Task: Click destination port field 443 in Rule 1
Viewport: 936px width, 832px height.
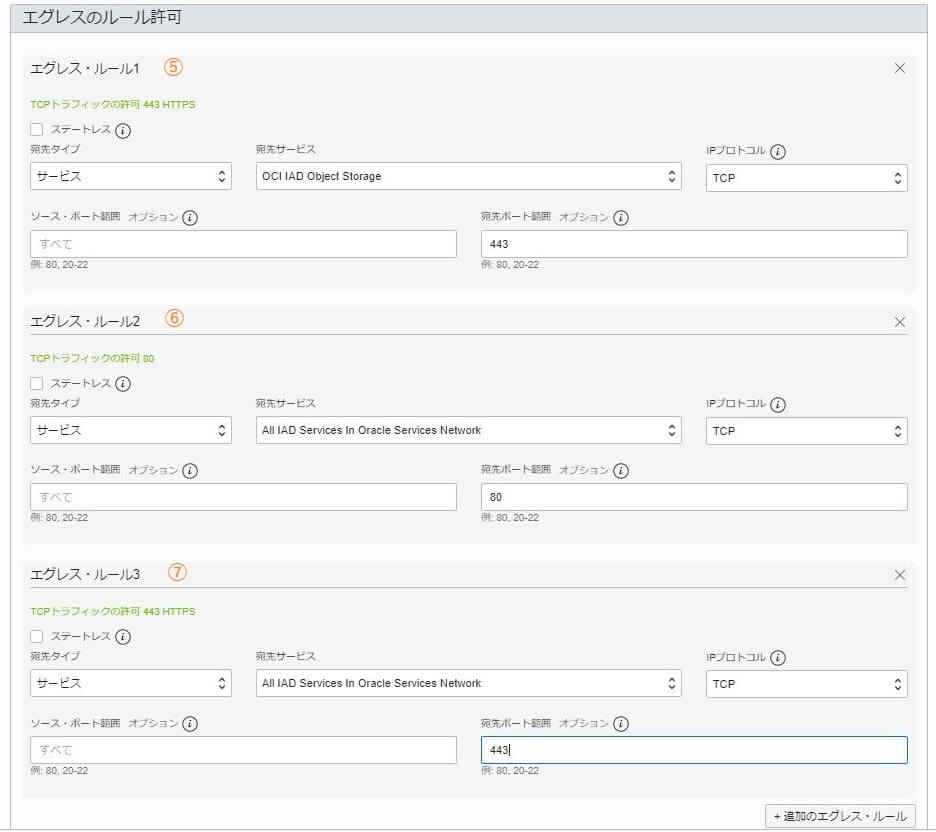Action: coord(694,244)
